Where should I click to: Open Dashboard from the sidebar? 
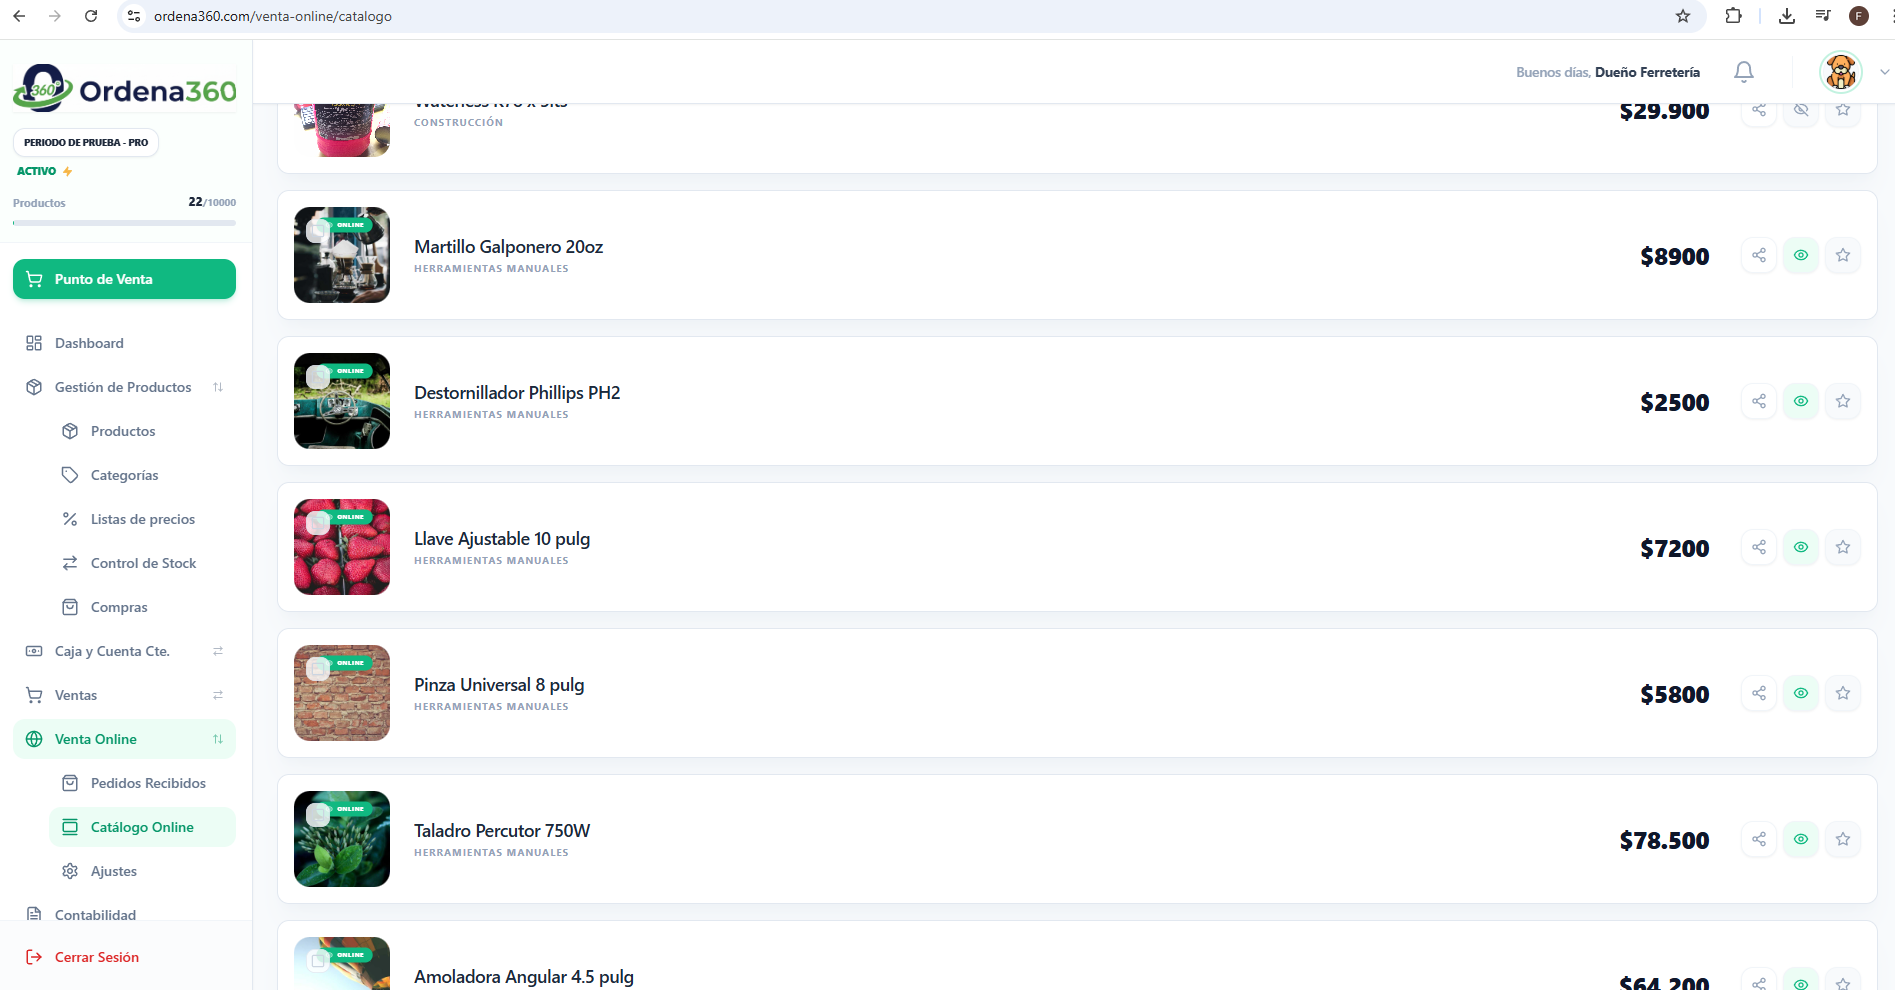[x=125, y=343]
